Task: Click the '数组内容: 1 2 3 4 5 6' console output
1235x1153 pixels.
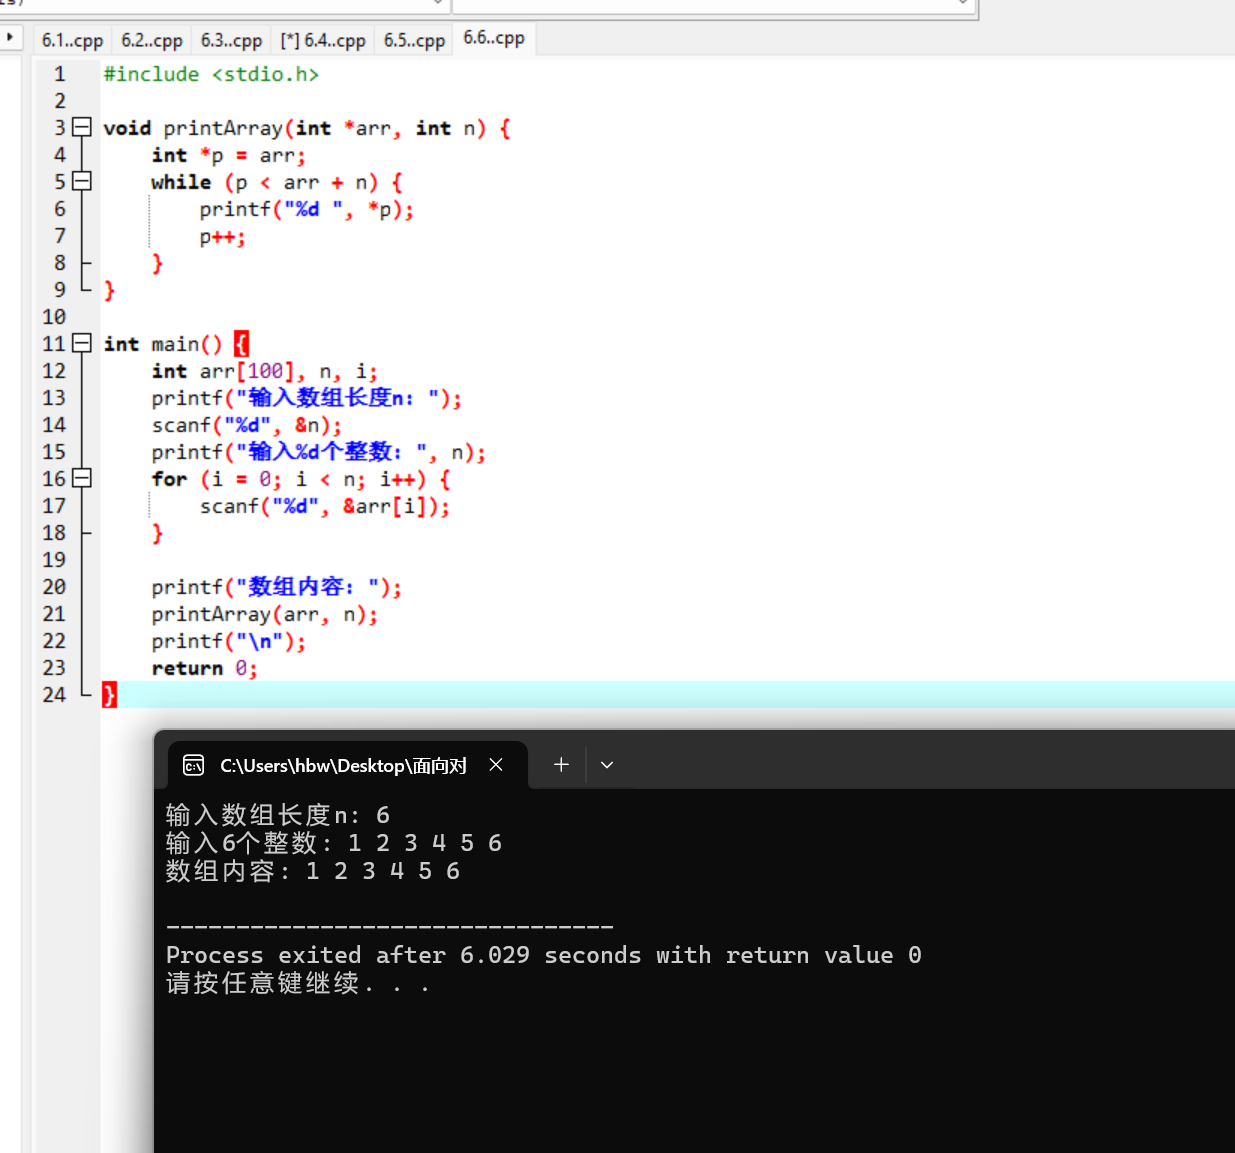Action: (313, 871)
